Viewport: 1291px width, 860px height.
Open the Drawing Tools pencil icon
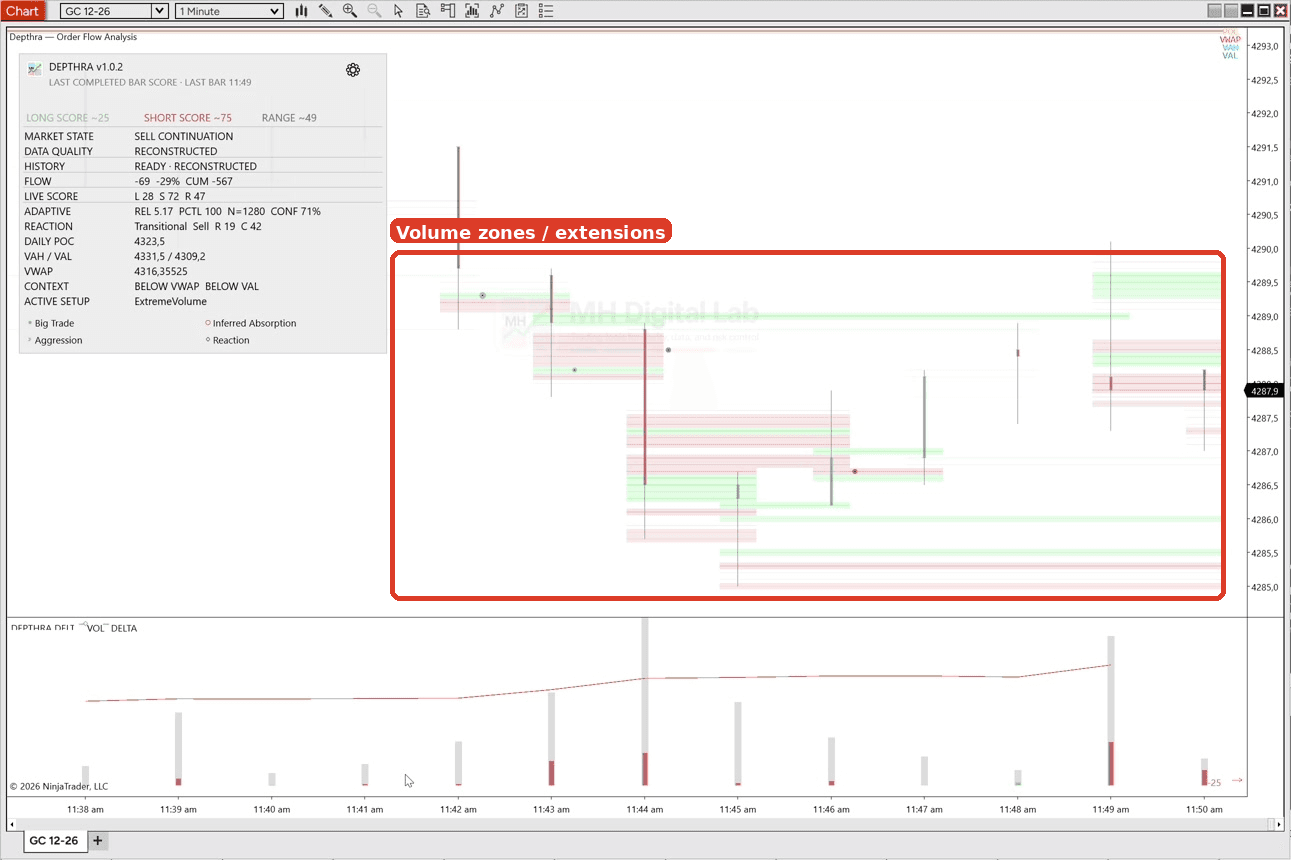click(326, 11)
